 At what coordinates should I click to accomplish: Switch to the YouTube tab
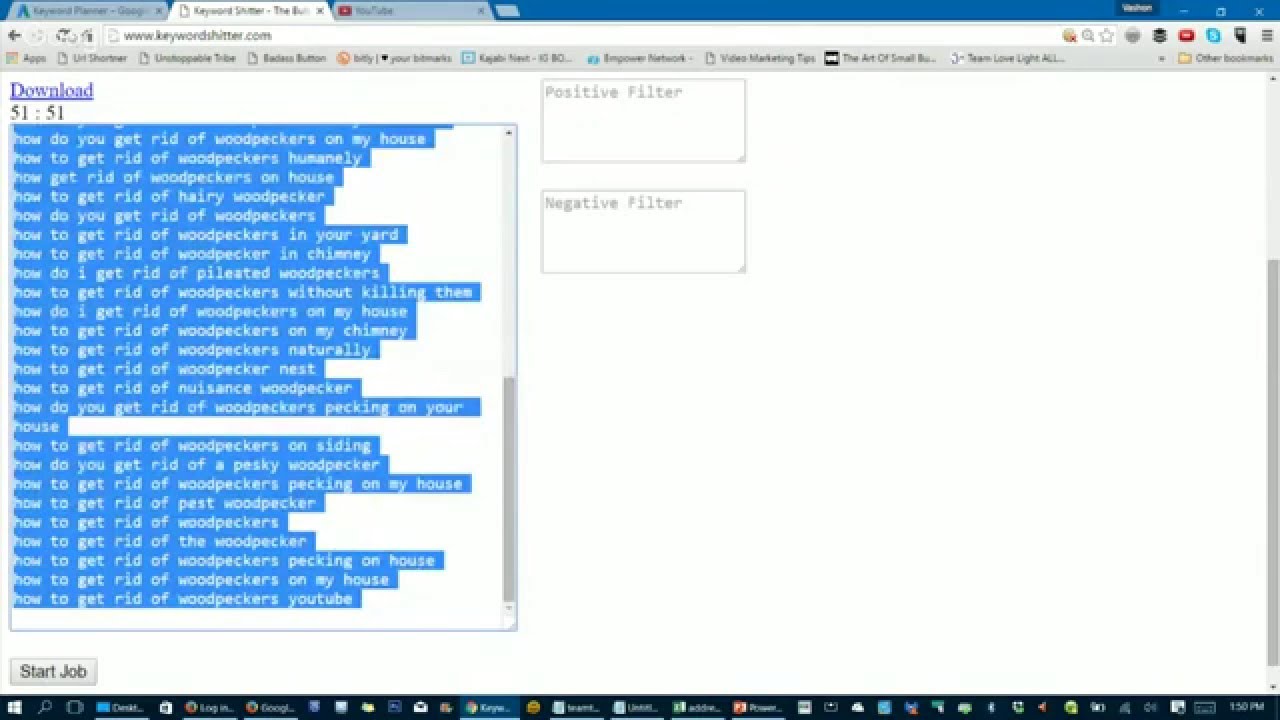[x=410, y=11]
